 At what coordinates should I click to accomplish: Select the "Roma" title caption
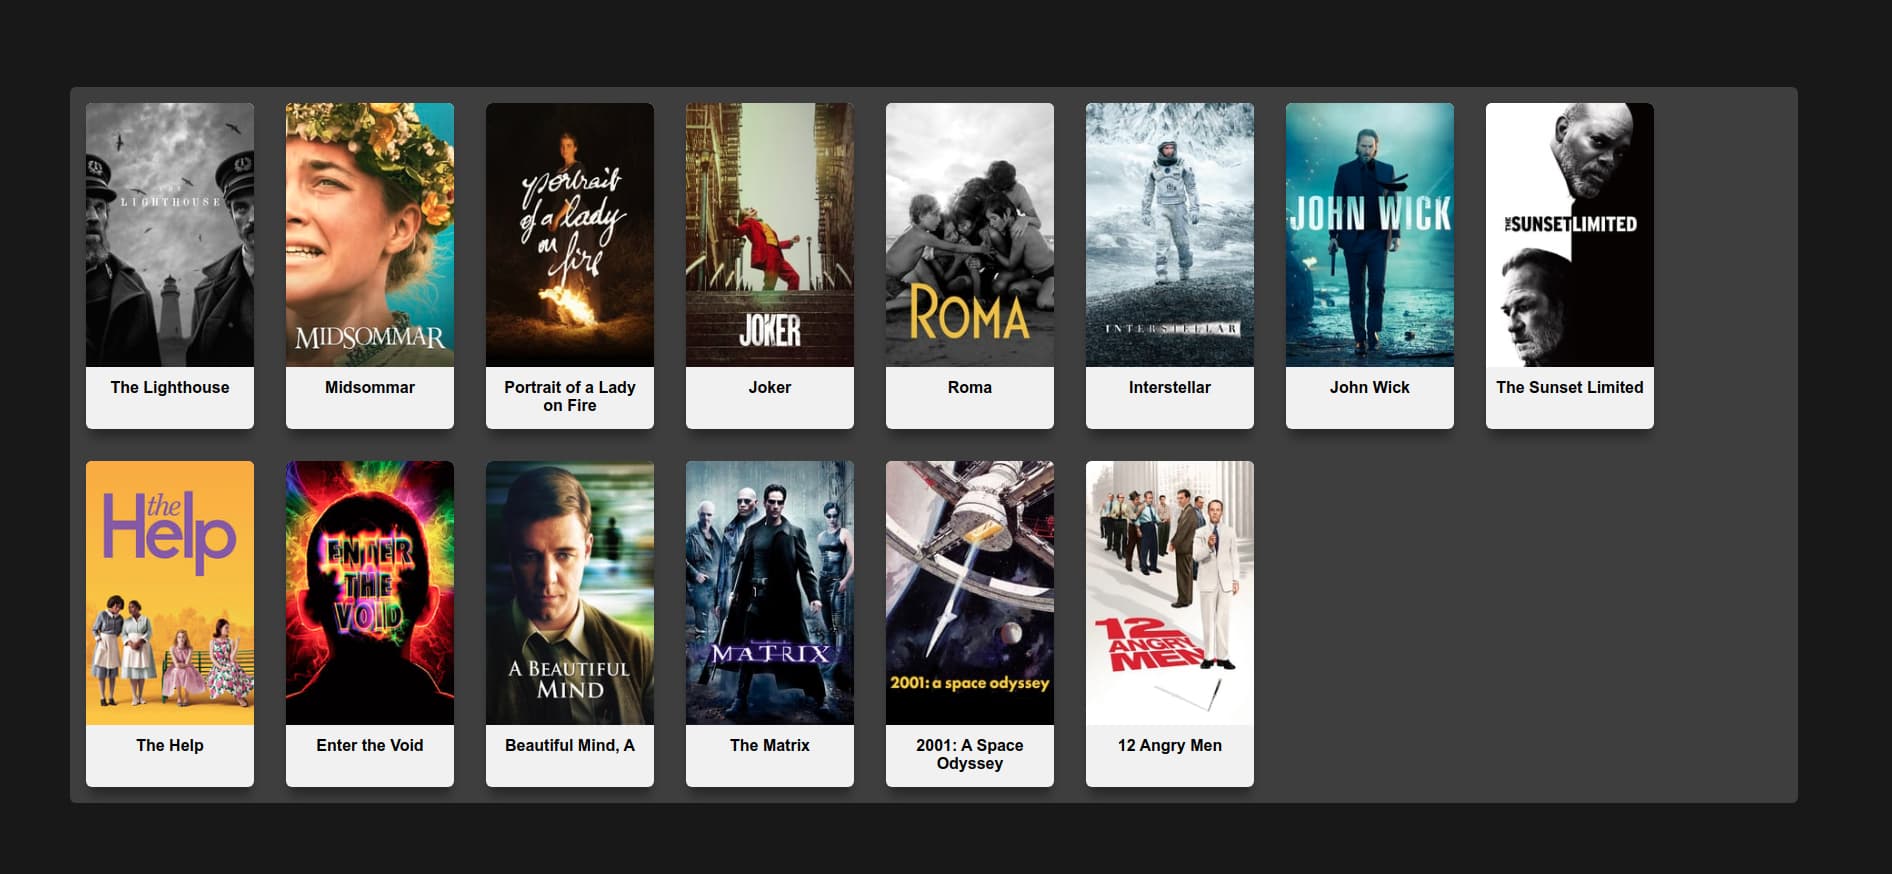tap(970, 388)
